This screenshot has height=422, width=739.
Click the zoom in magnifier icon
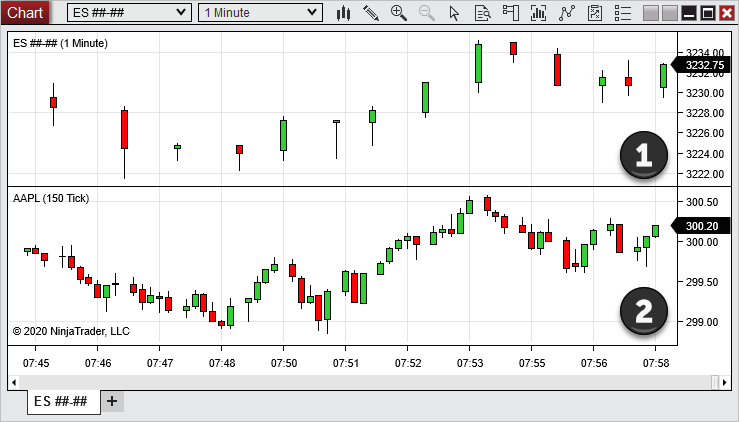coord(399,13)
